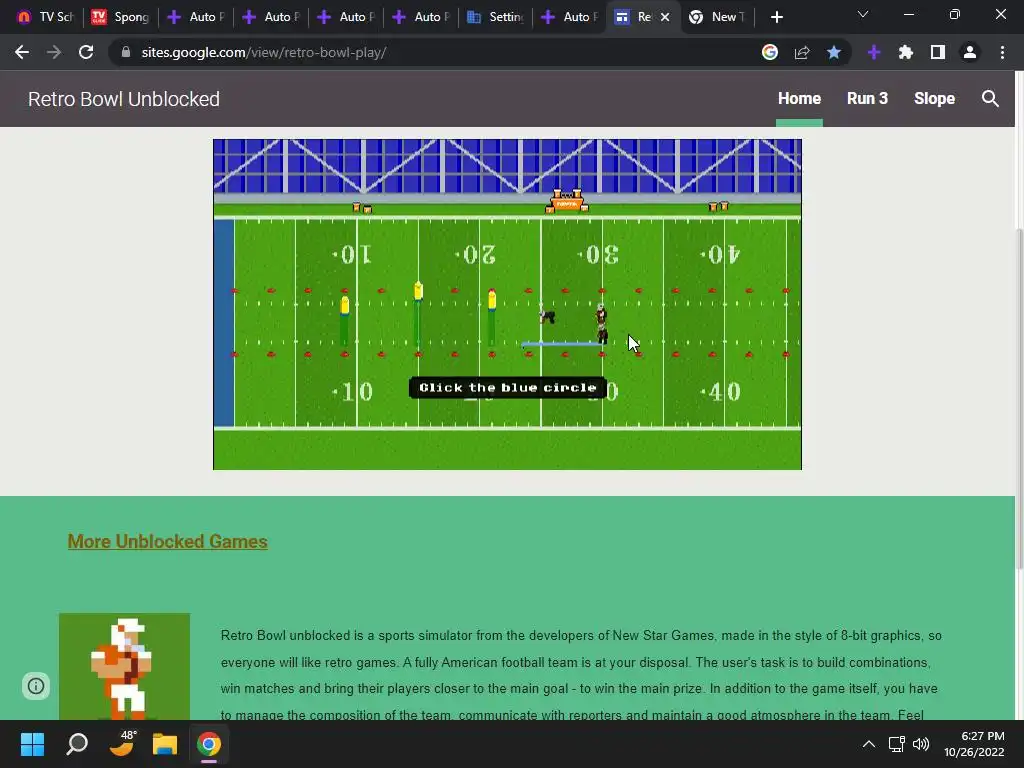1024x768 pixels.
Task: Switch to the Spong tab
Action: coord(121,17)
